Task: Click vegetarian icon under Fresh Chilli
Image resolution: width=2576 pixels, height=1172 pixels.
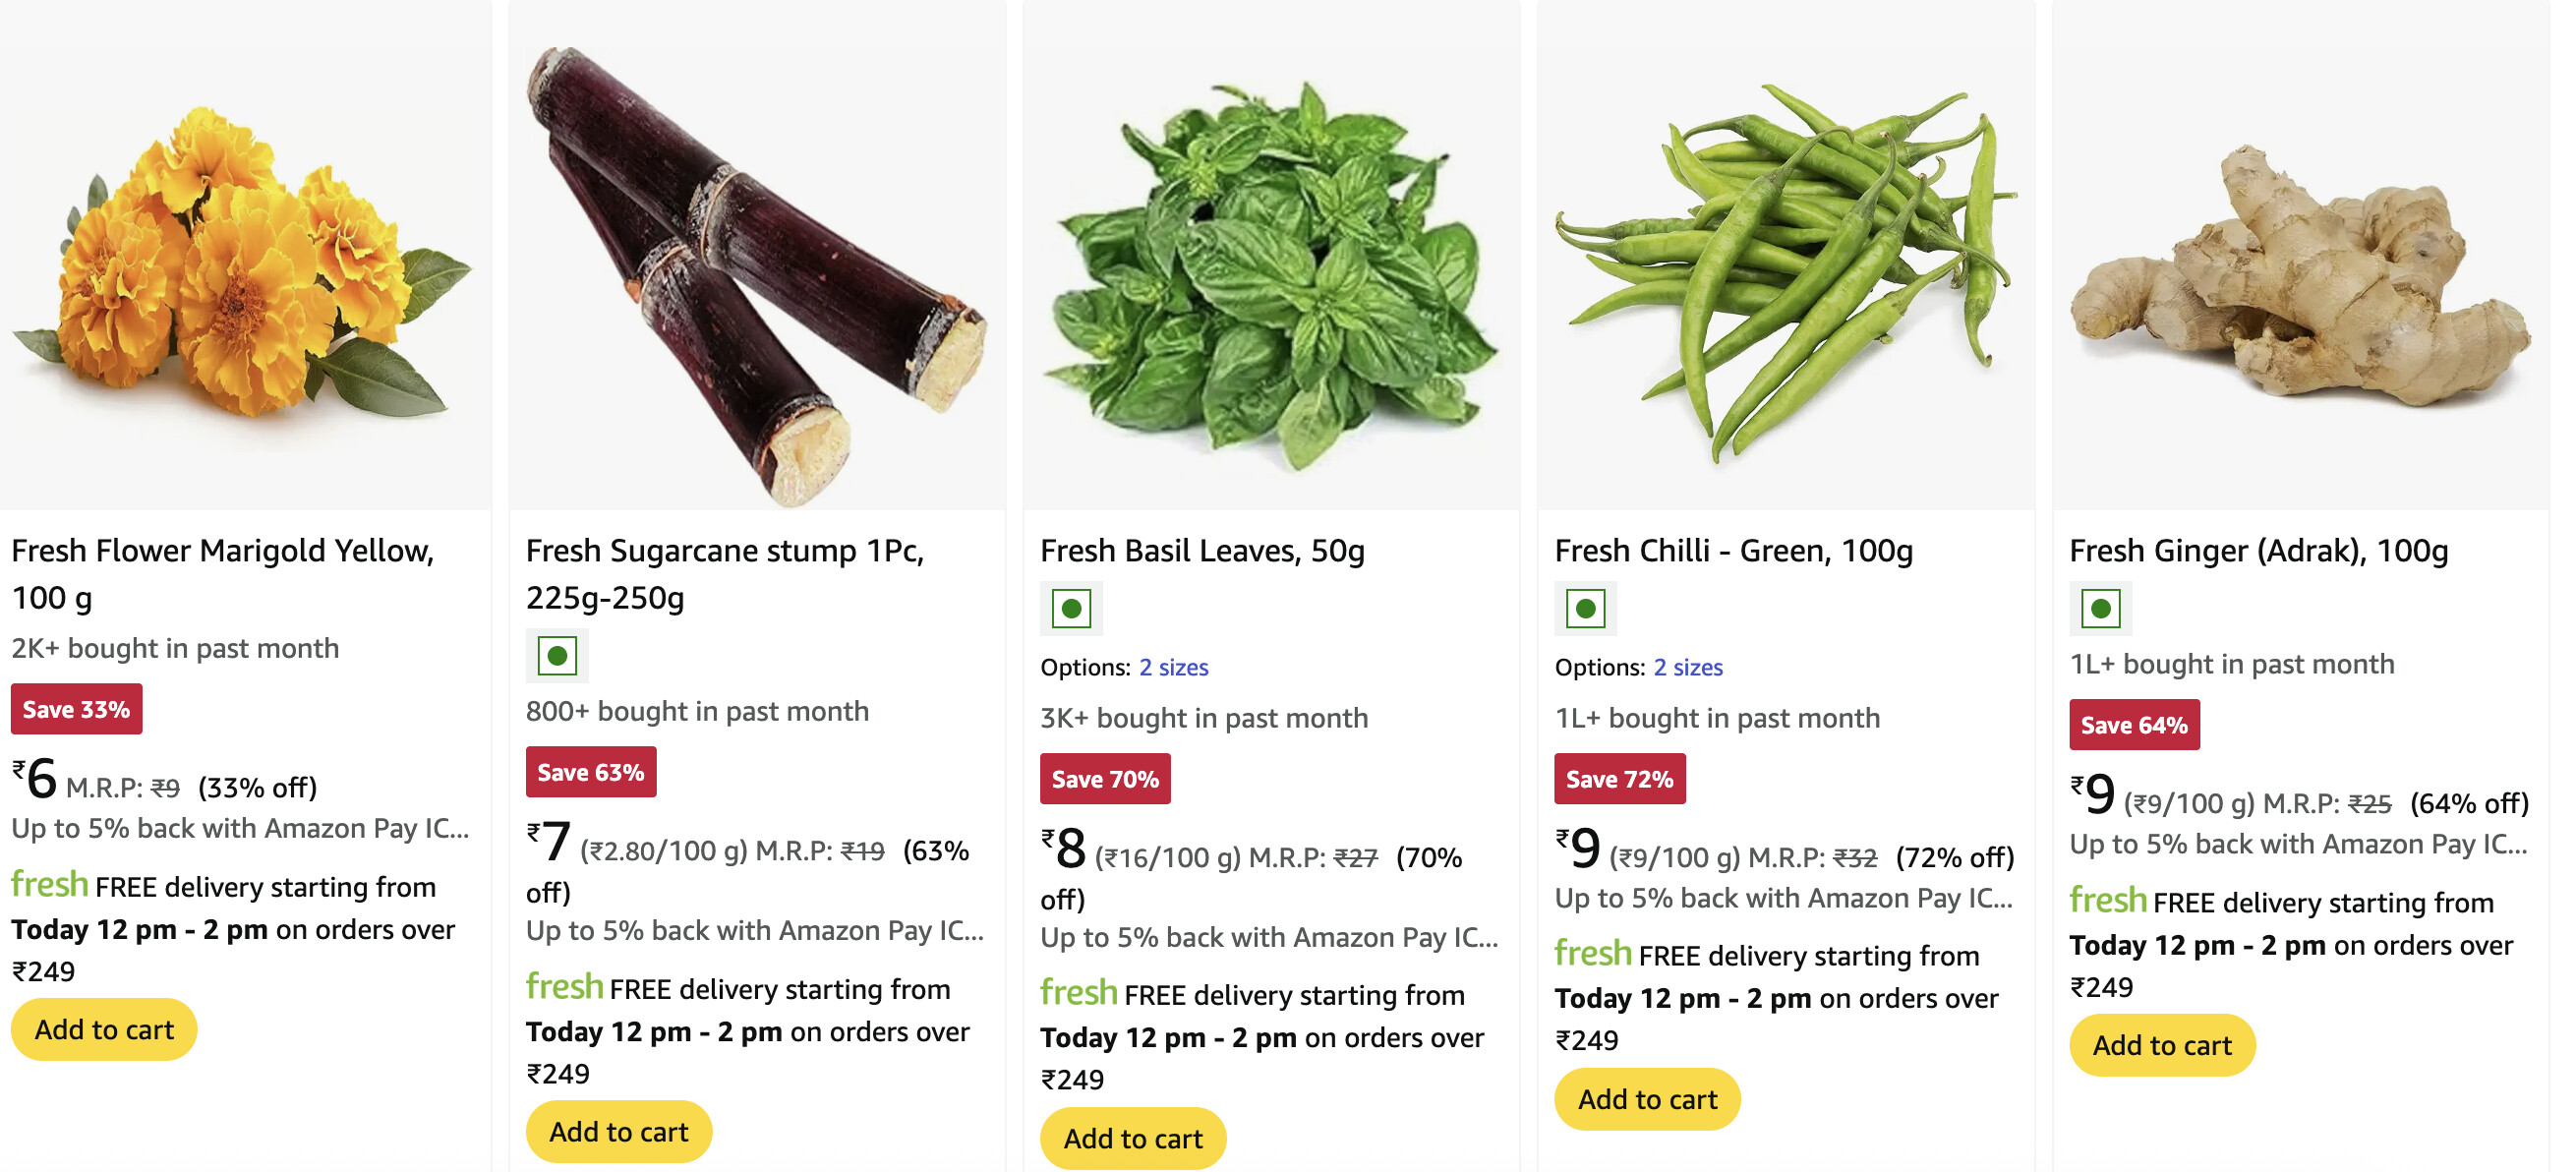Action: (1585, 608)
